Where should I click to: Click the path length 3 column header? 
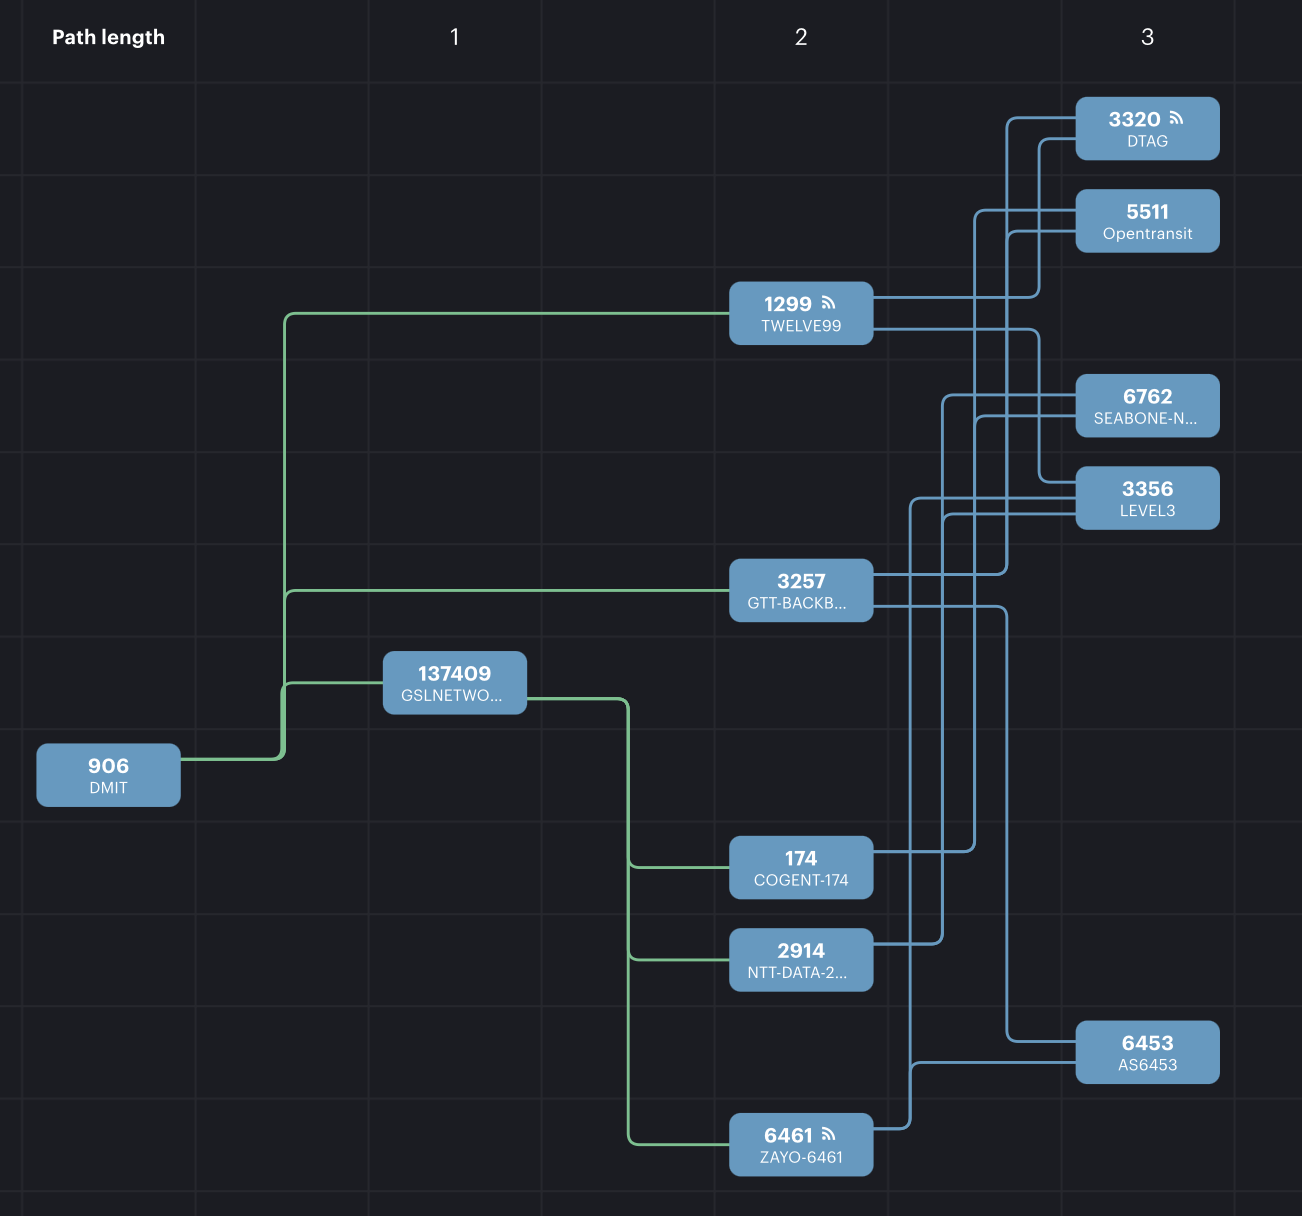(x=1147, y=37)
